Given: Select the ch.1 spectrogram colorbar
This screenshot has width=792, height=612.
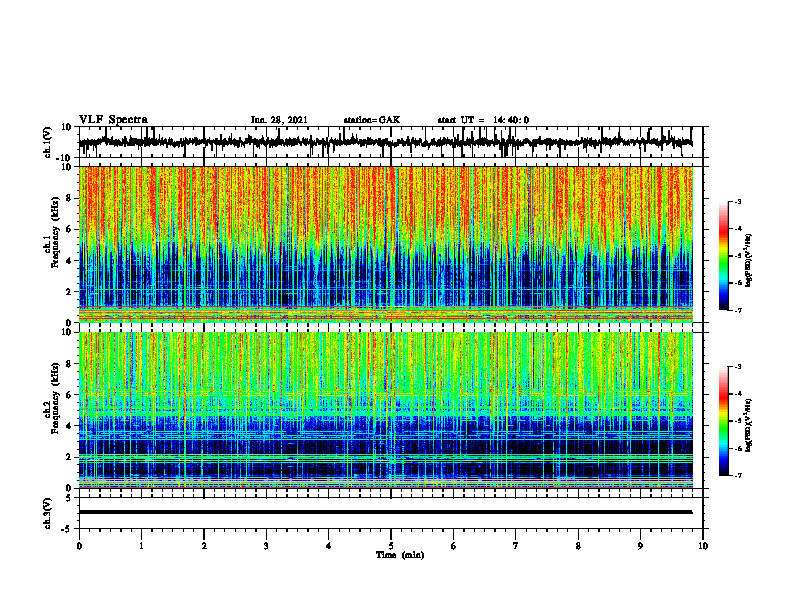Looking at the screenshot, I should click(723, 256).
